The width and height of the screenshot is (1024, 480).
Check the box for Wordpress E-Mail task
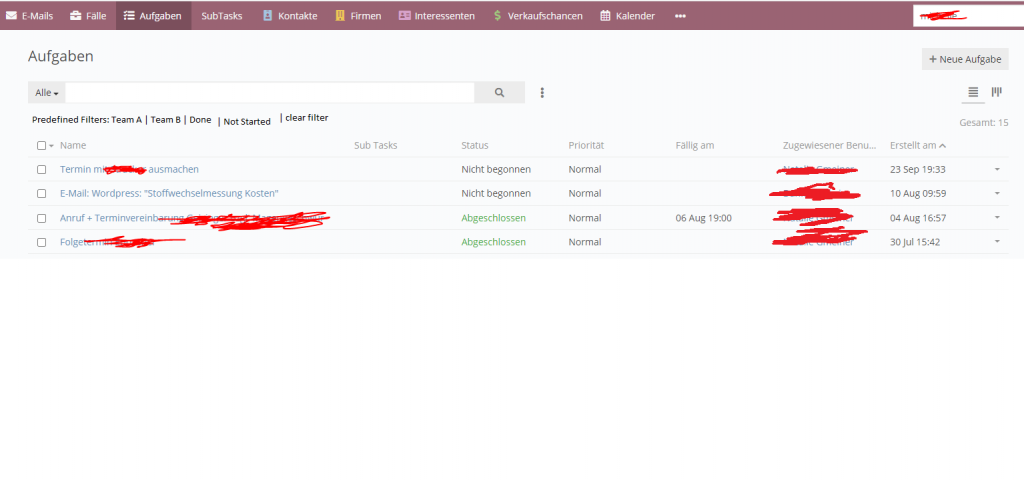pyautogui.click(x=42, y=193)
